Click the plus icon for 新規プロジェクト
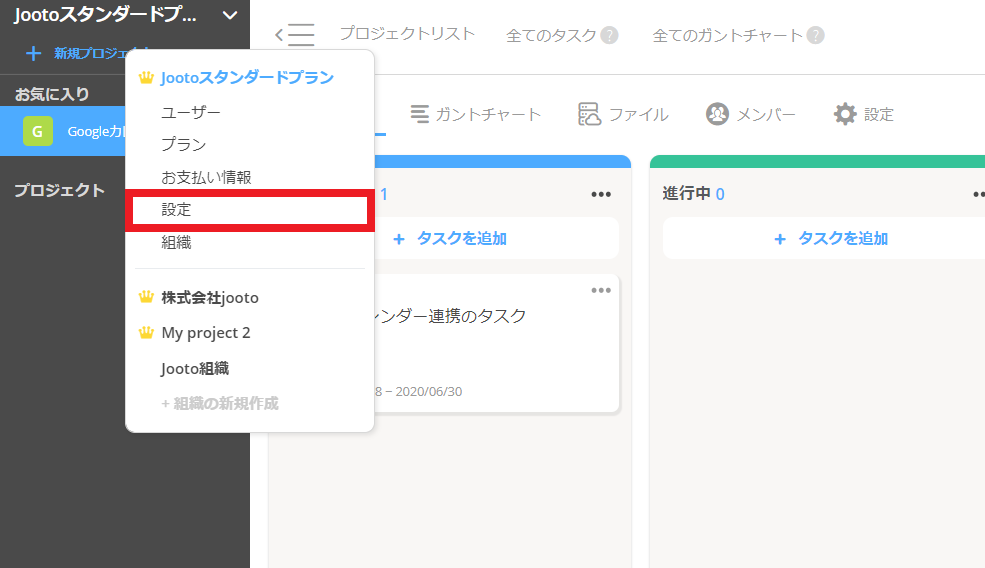The height and width of the screenshot is (568, 985). (x=33, y=53)
